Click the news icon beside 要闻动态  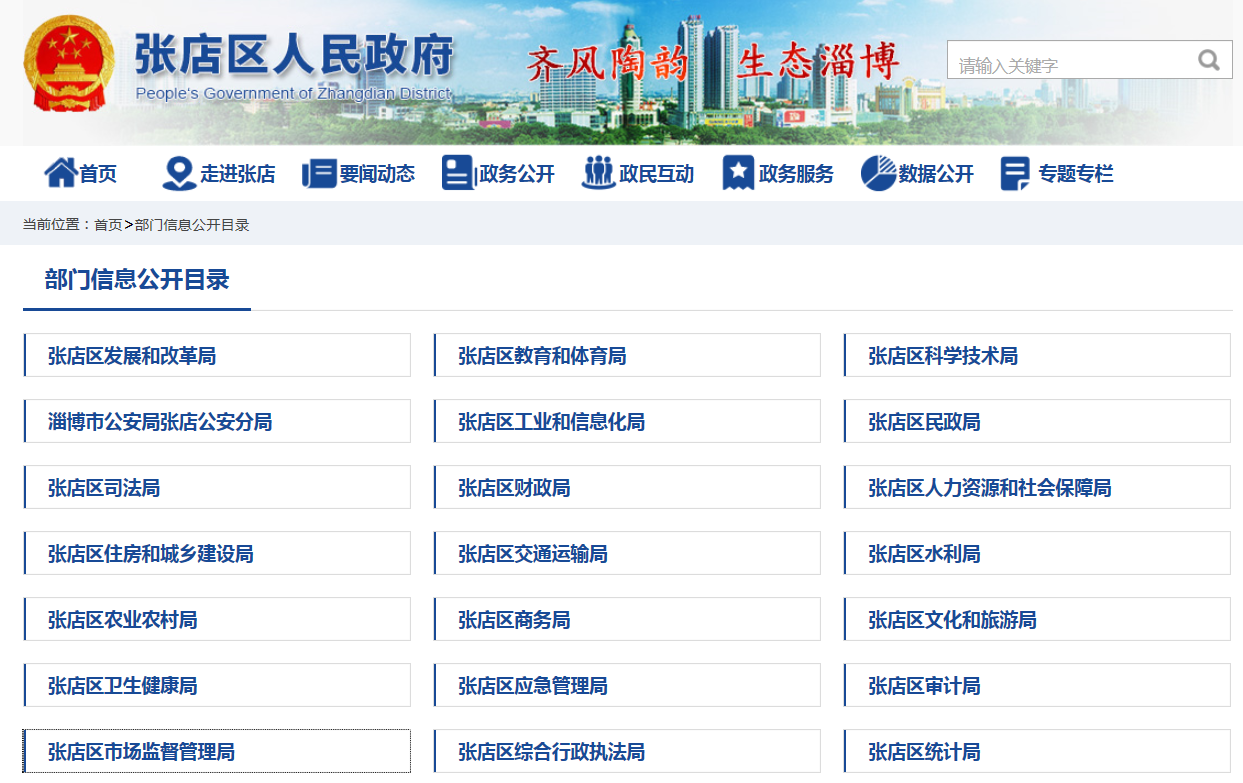click(x=319, y=173)
